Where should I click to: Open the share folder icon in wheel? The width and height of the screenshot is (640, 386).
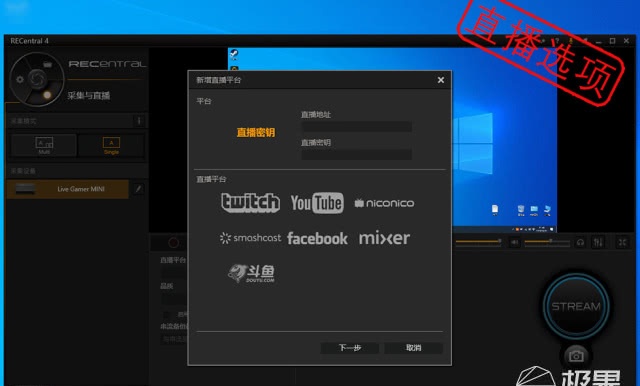pos(47,64)
